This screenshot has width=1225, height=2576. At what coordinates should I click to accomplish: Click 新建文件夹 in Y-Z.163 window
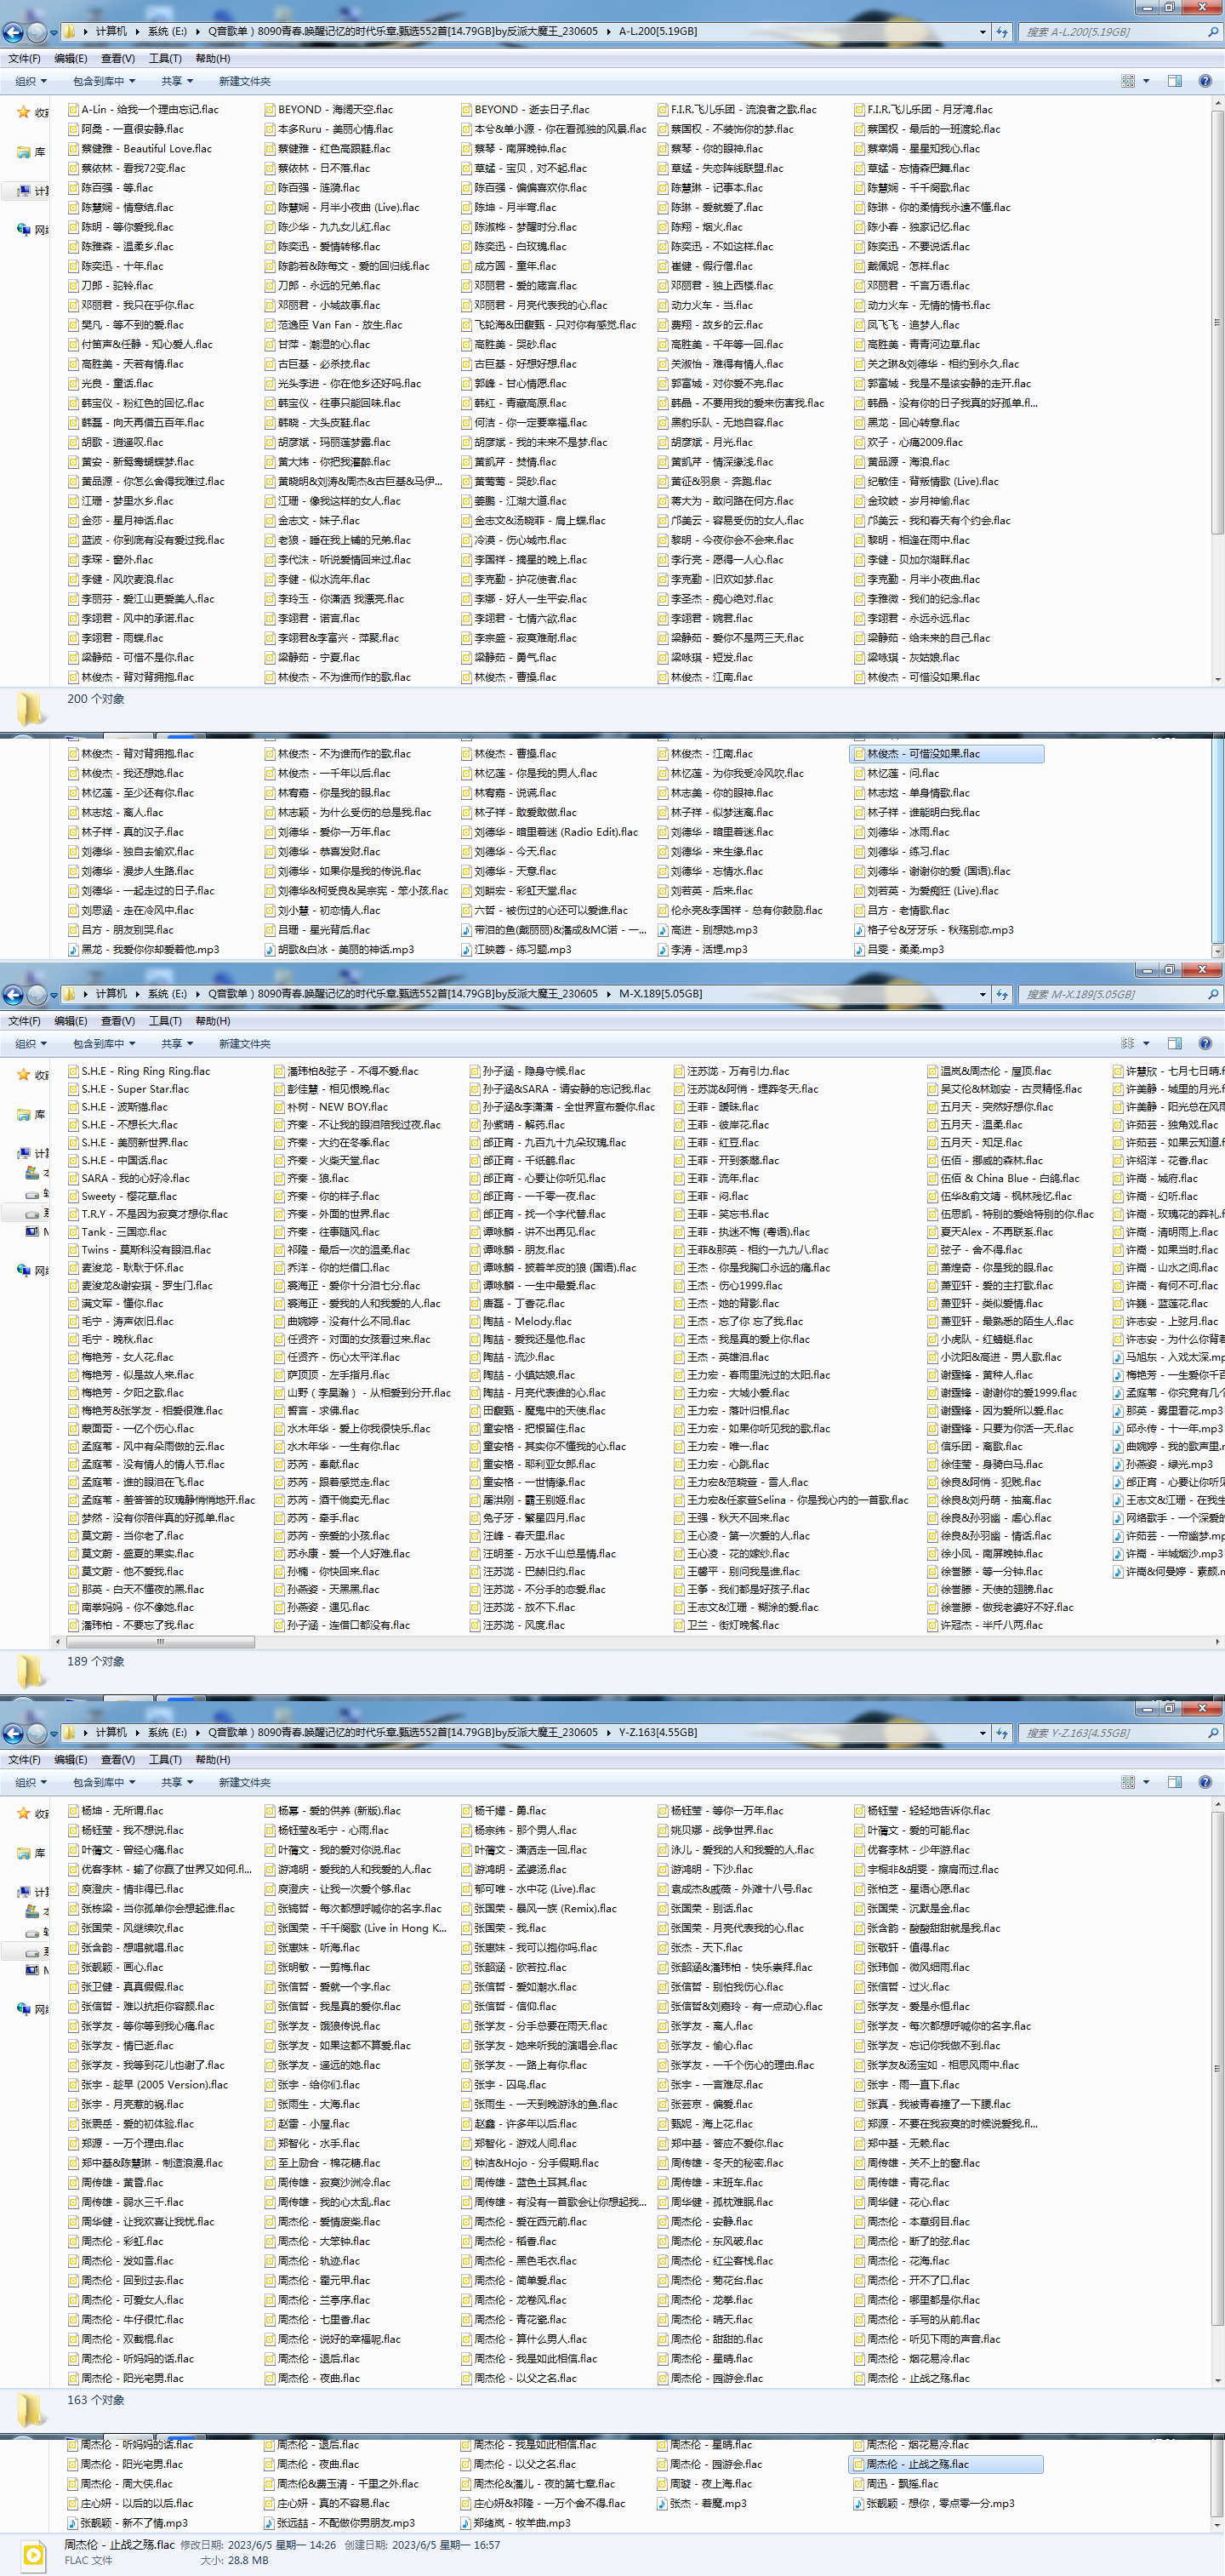point(245,1782)
